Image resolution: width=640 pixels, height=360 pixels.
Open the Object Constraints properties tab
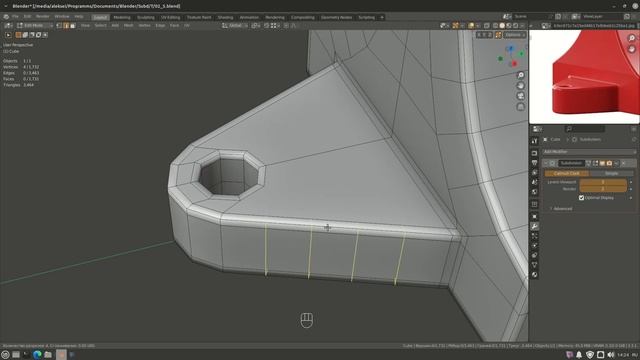(x=534, y=255)
